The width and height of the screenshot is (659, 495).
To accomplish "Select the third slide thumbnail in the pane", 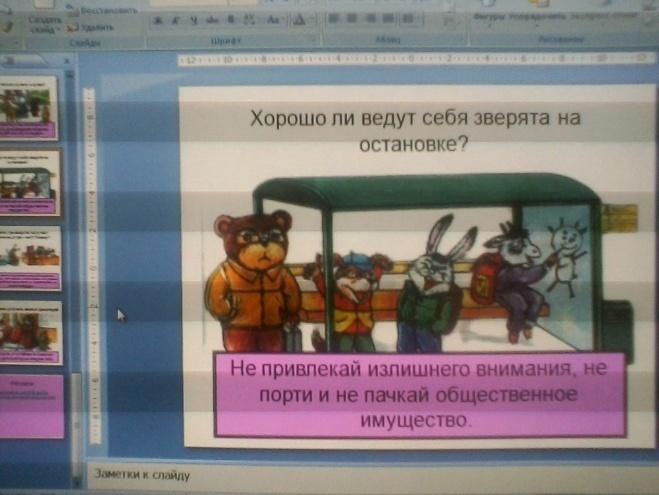I will 30,258.
